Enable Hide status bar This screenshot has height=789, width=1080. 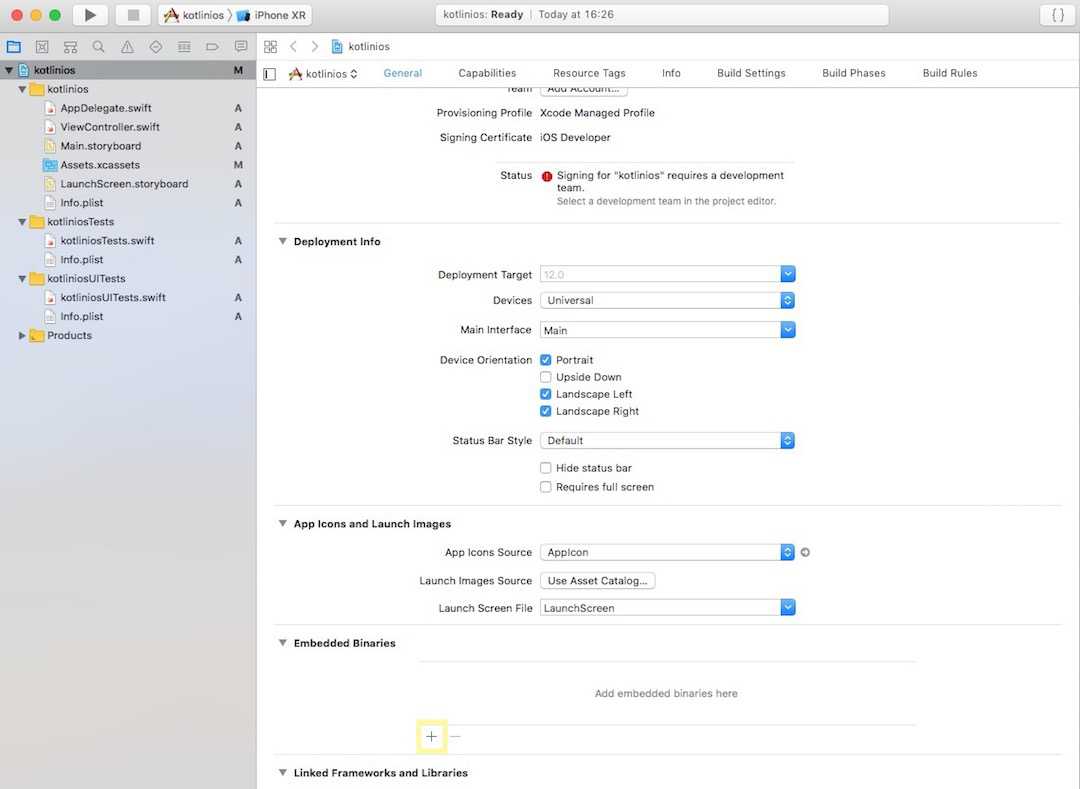pyautogui.click(x=546, y=468)
